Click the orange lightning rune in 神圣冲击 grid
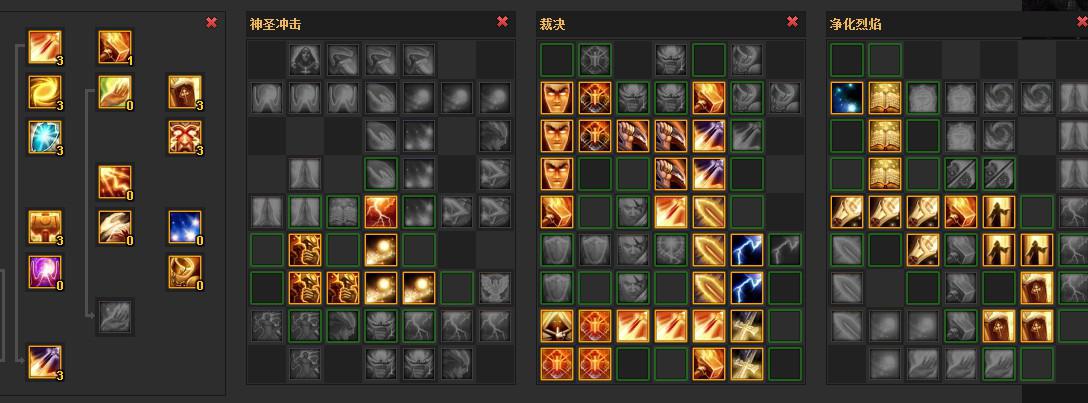Screen dimensions: 1088x403 381,212
